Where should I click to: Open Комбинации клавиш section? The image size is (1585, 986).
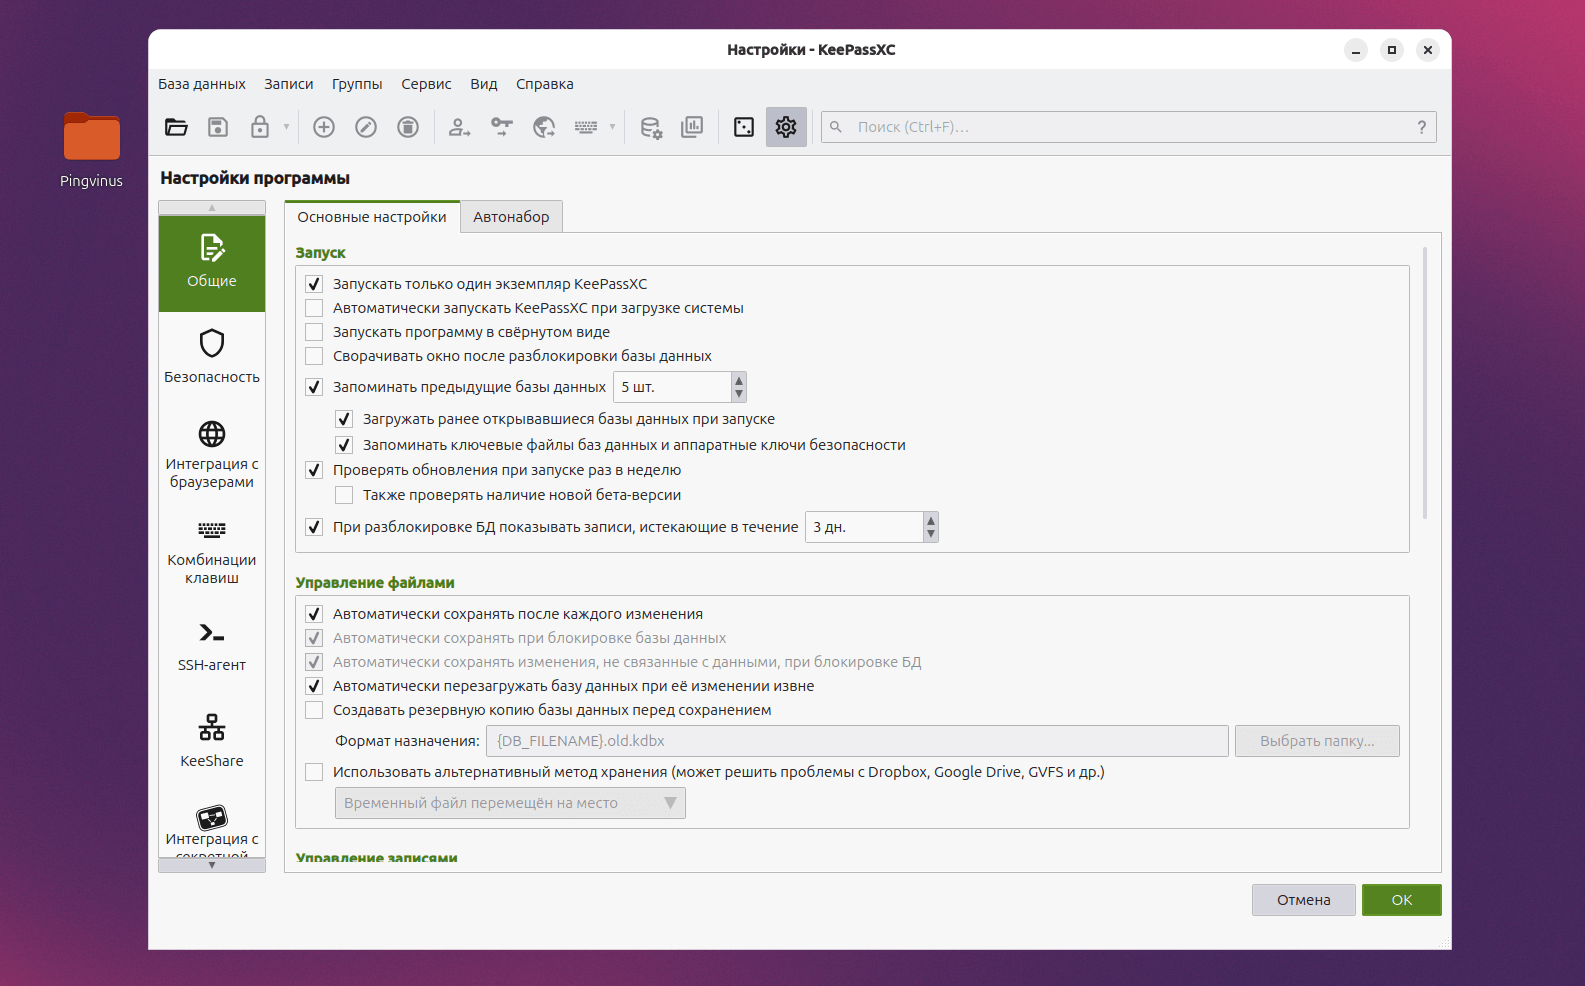click(x=212, y=551)
